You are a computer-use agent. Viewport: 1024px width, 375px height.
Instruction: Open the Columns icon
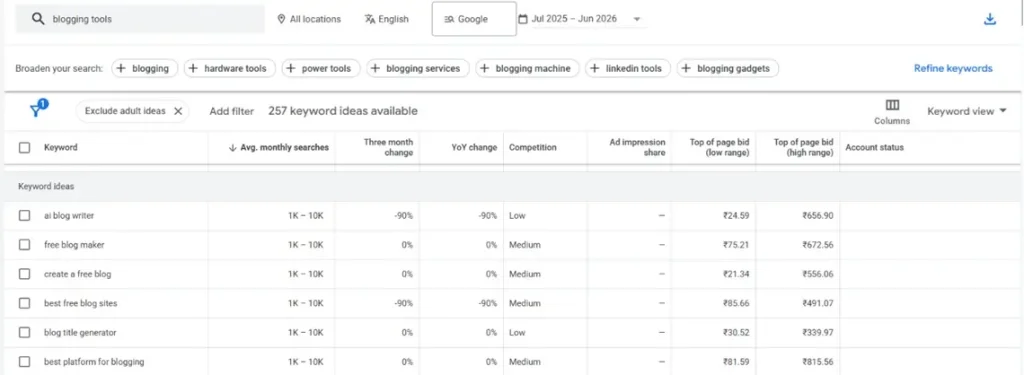[x=892, y=105]
